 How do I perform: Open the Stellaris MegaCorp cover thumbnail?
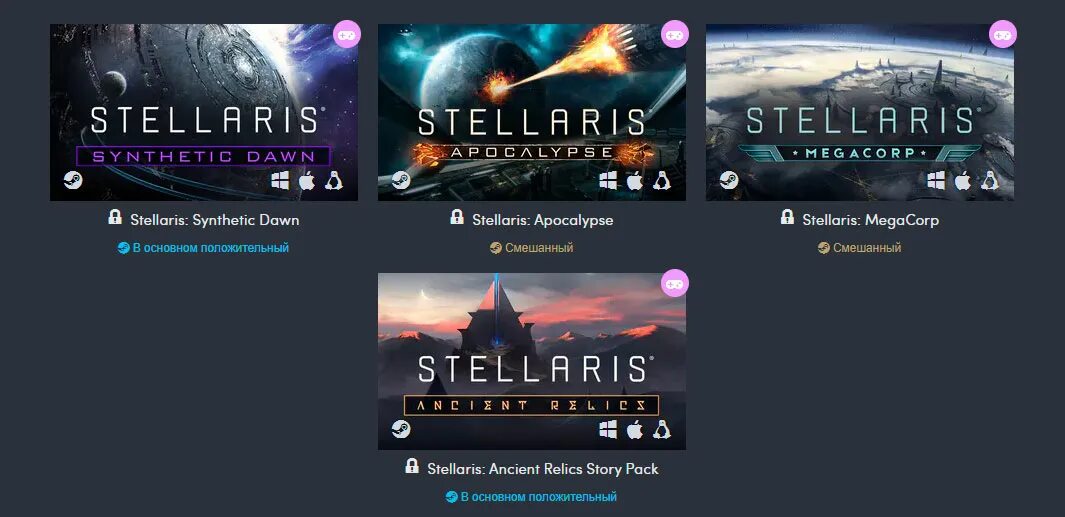tap(860, 112)
